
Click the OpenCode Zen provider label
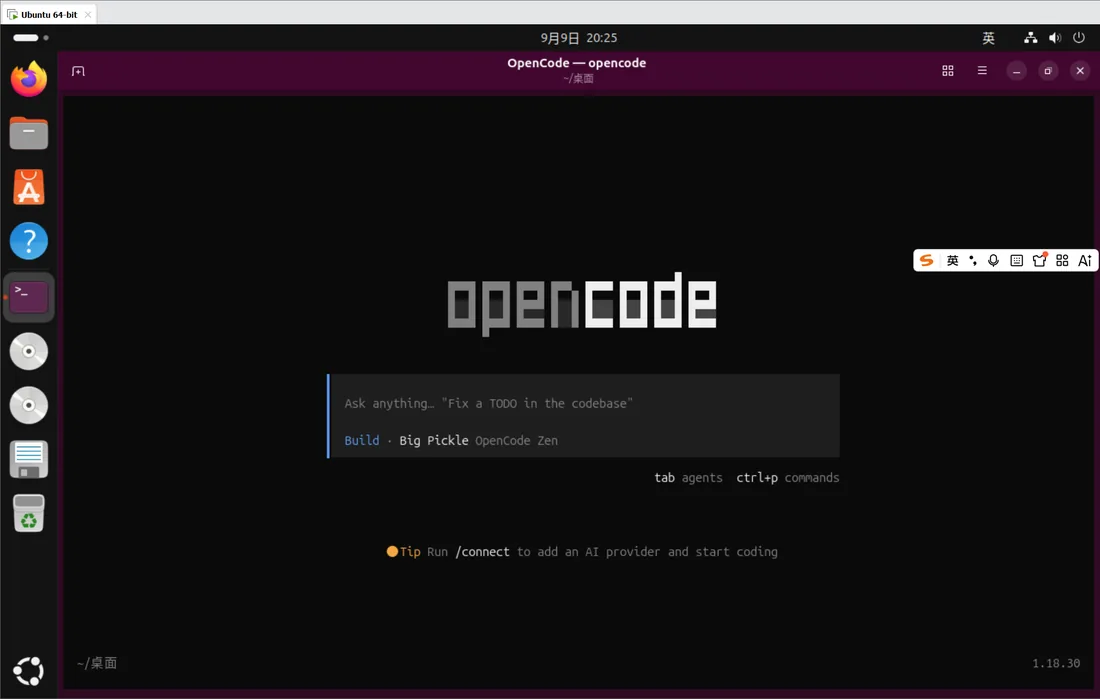516,441
